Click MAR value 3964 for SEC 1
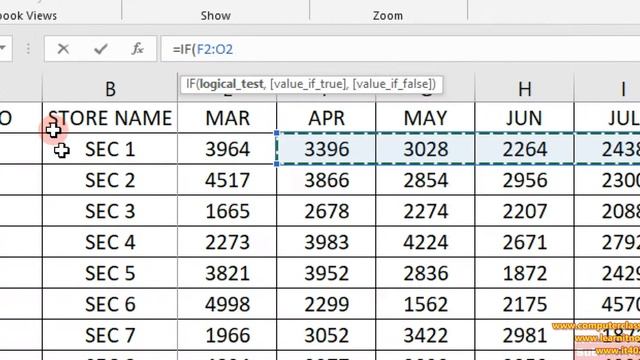Screen dimensions: 640x360 pos(227,149)
